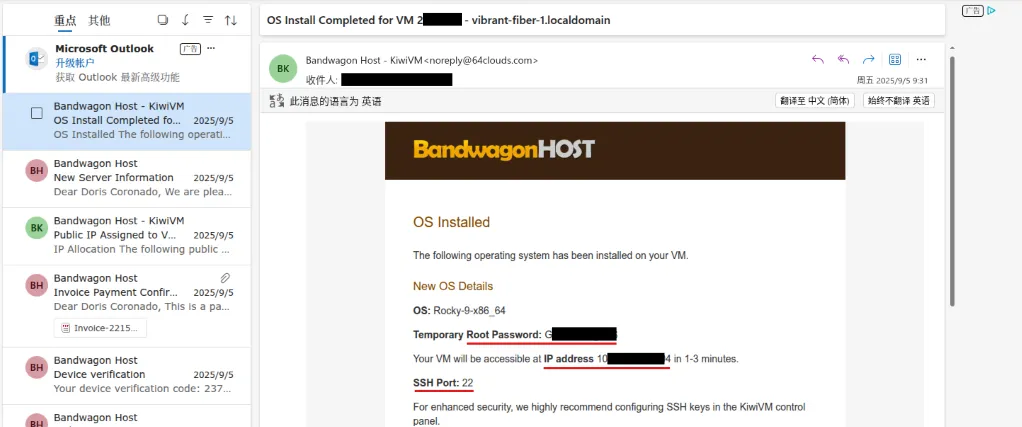Viewport: 1022px width, 427px height.
Task: Click the select-all messages icon
Action: point(163,20)
